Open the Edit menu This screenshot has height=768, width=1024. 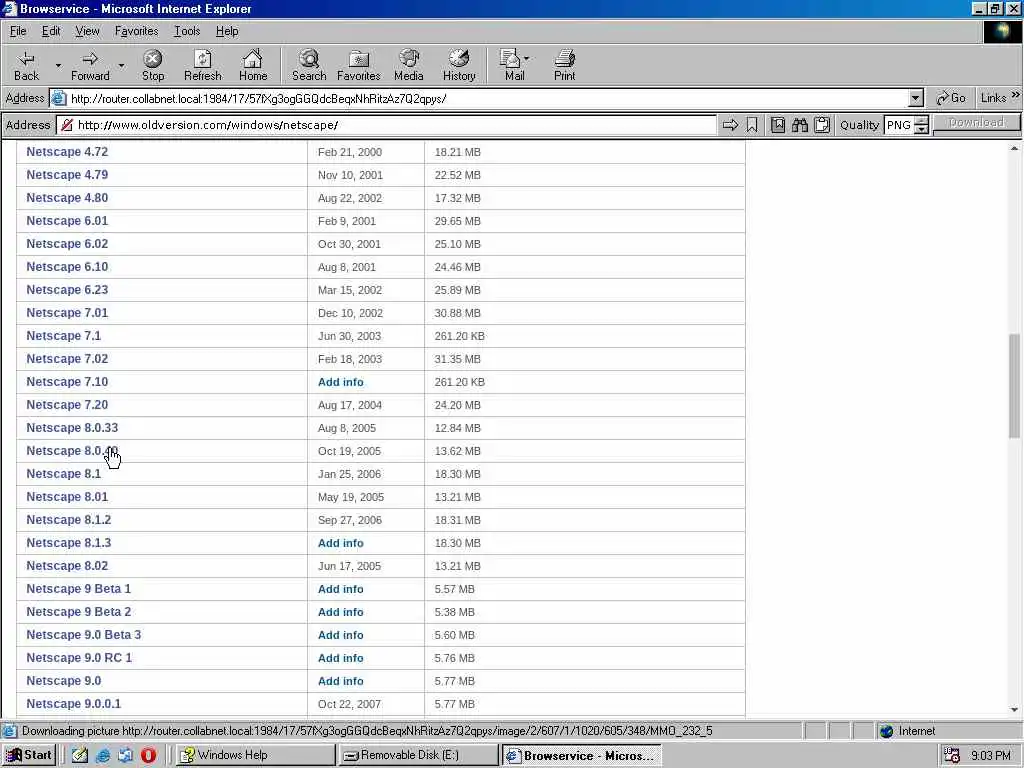[51, 31]
